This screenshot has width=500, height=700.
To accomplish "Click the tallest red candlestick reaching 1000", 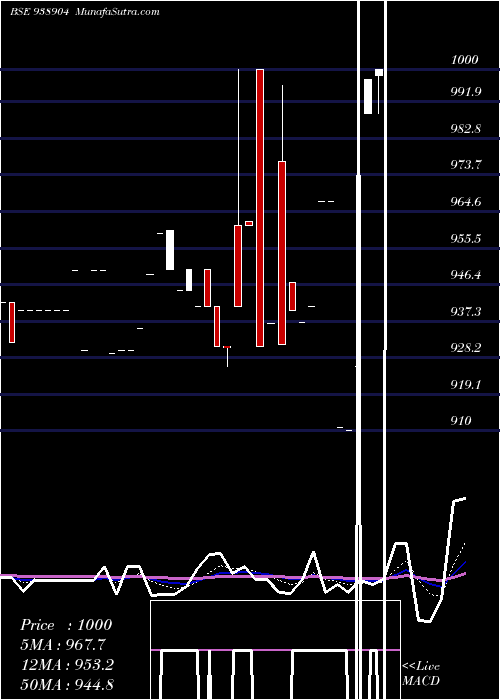I will 260,208.
